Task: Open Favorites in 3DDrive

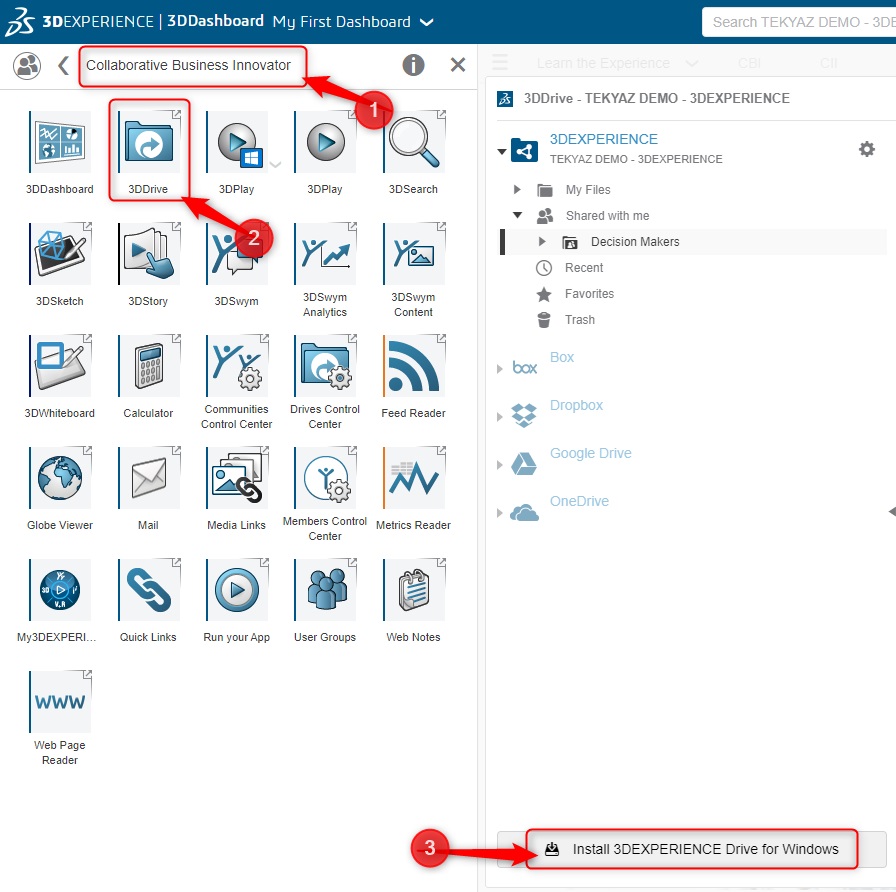Action: click(590, 294)
